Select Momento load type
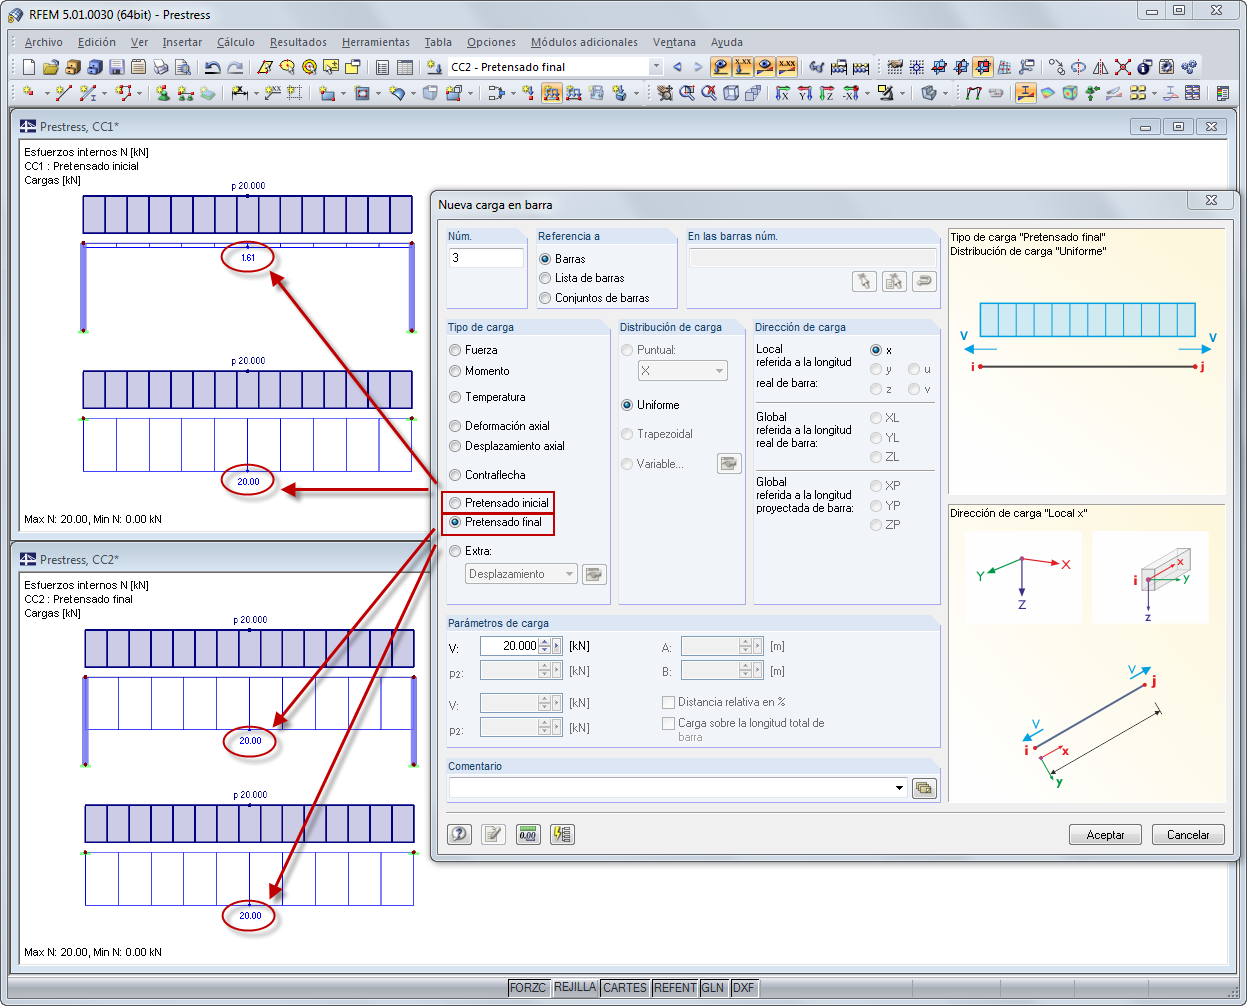 click(x=455, y=371)
